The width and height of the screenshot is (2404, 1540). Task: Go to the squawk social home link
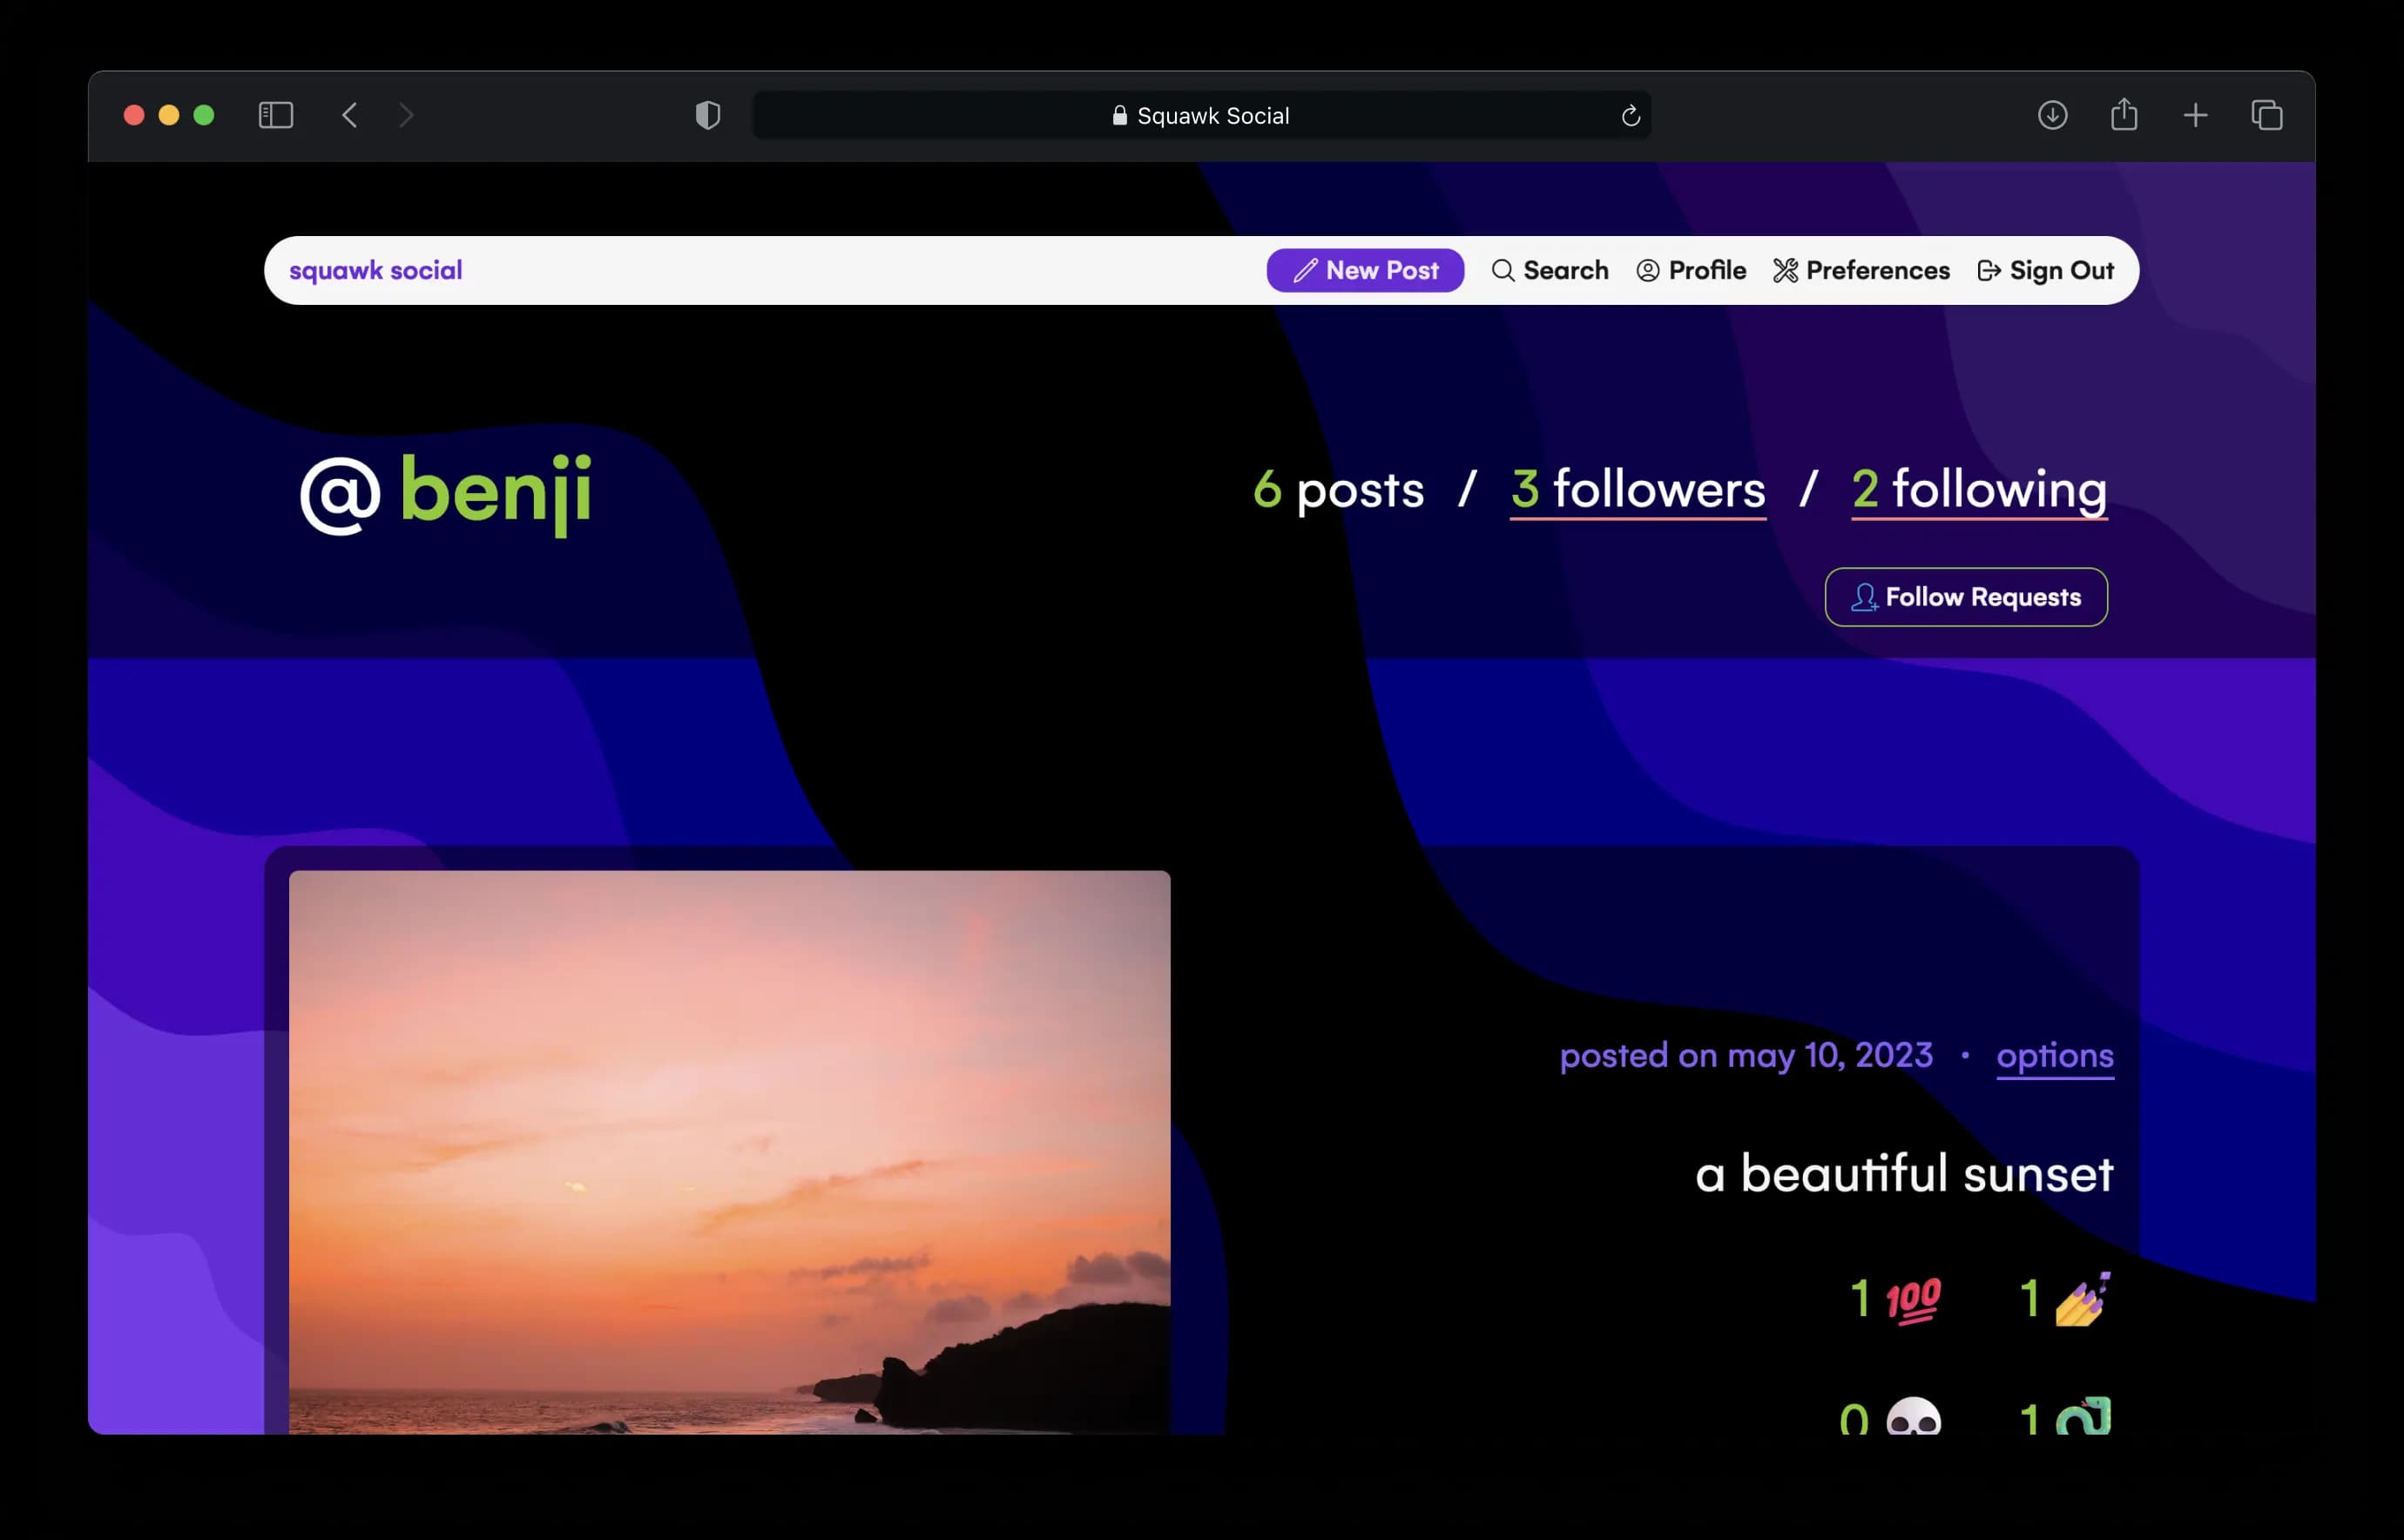click(377, 270)
